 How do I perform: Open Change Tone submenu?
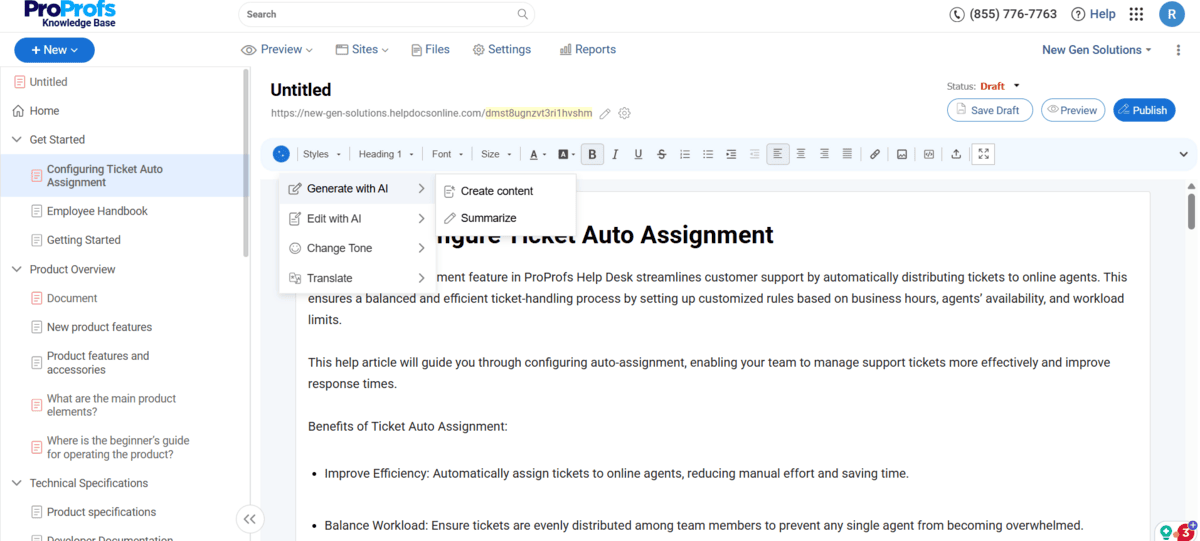(357, 248)
